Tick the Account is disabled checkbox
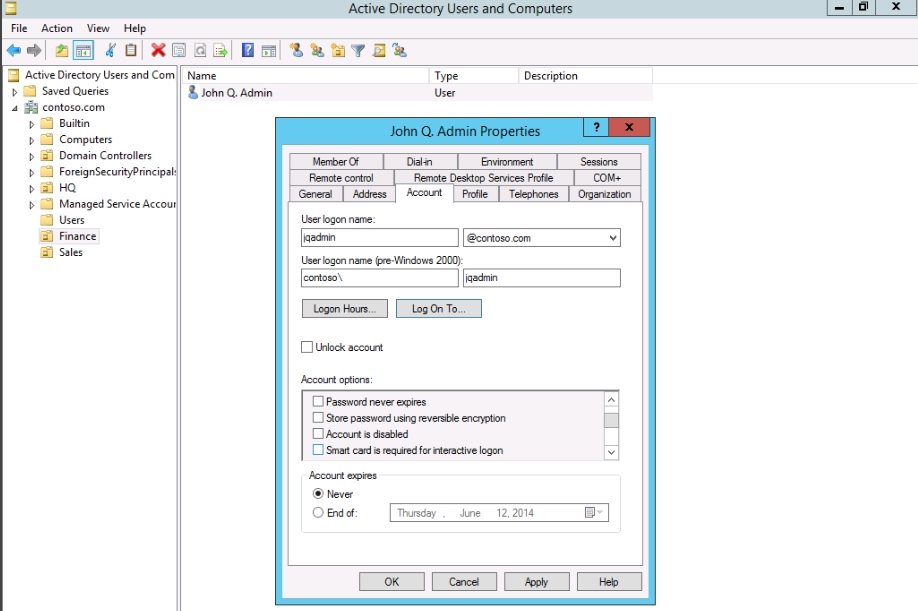The height and width of the screenshot is (611, 918). pos(318,434)
